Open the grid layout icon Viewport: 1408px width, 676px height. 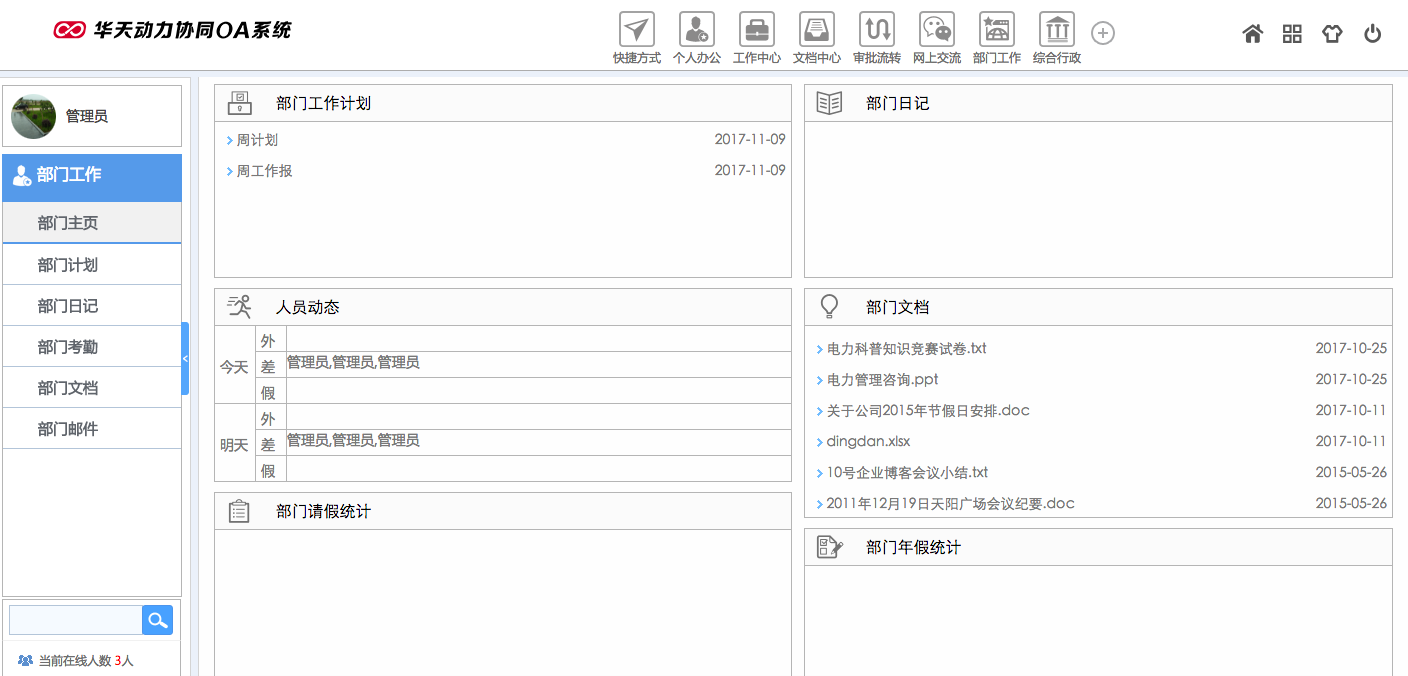point(1292,34)
